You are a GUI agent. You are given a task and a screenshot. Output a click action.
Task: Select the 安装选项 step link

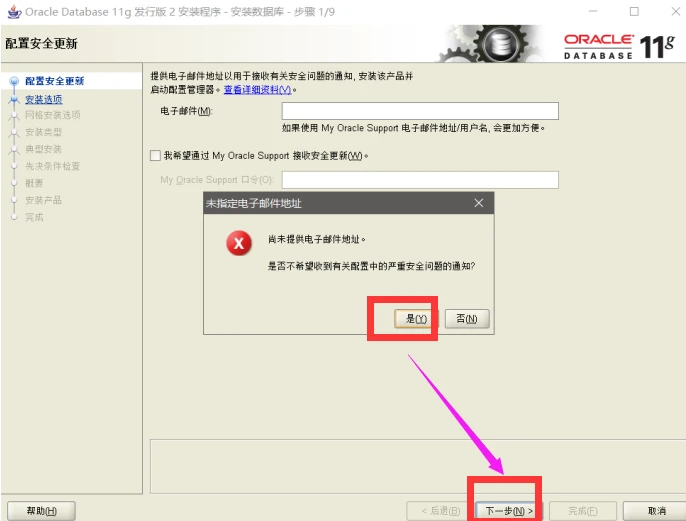coord(43,99)
